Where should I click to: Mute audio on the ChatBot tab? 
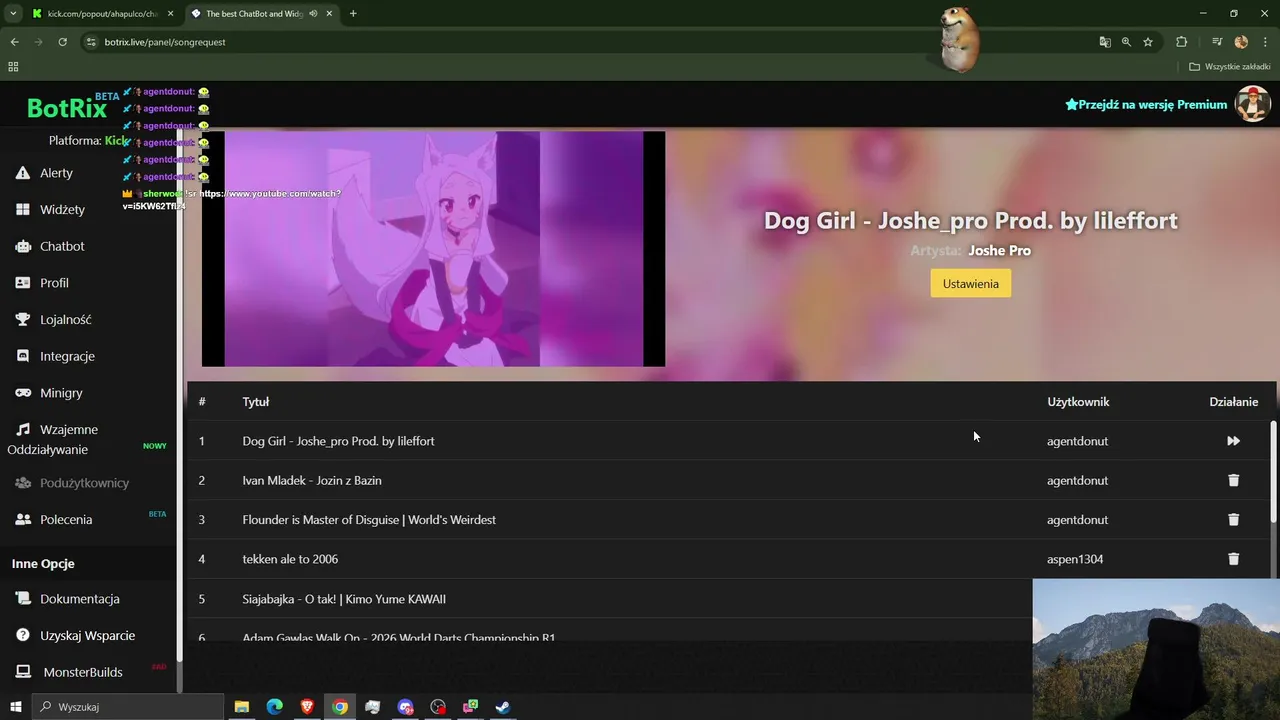click(314, 14)
